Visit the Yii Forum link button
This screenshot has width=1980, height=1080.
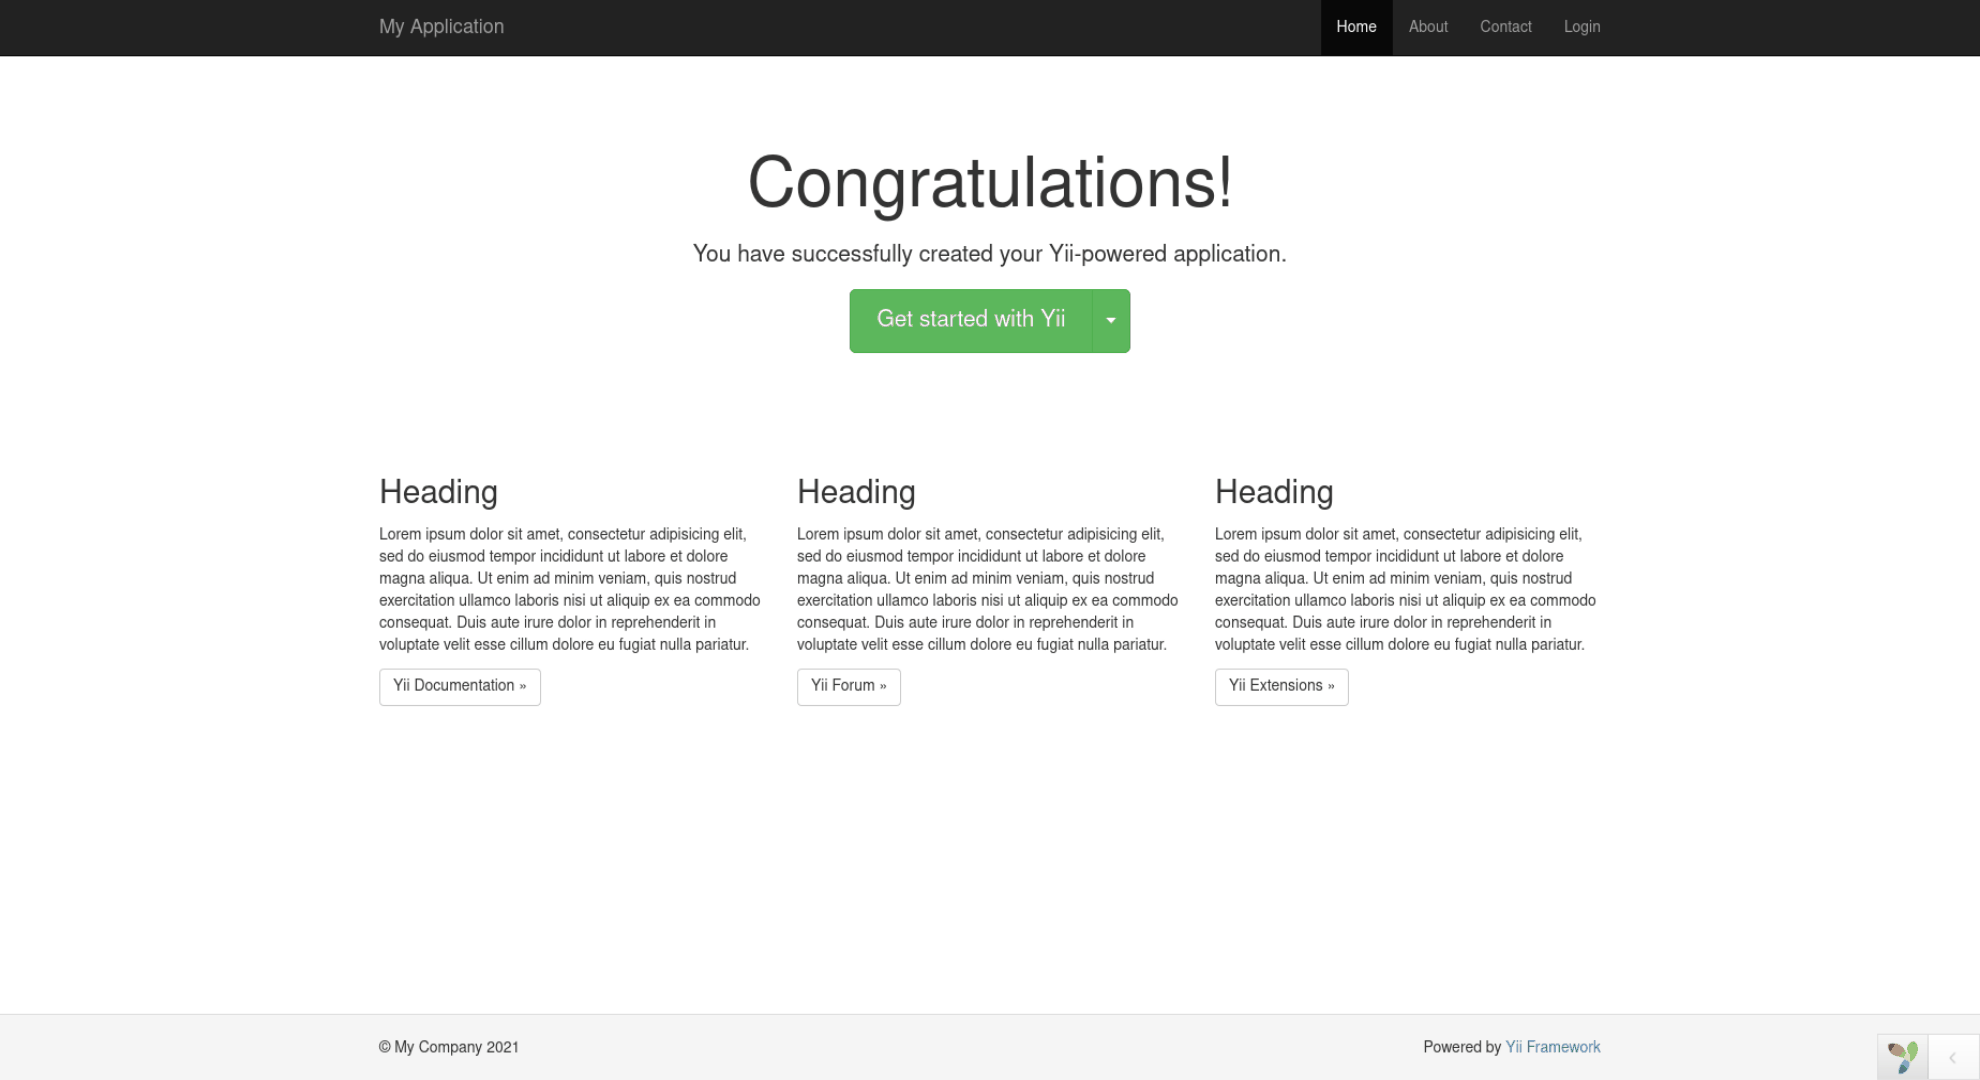(848, 686)
